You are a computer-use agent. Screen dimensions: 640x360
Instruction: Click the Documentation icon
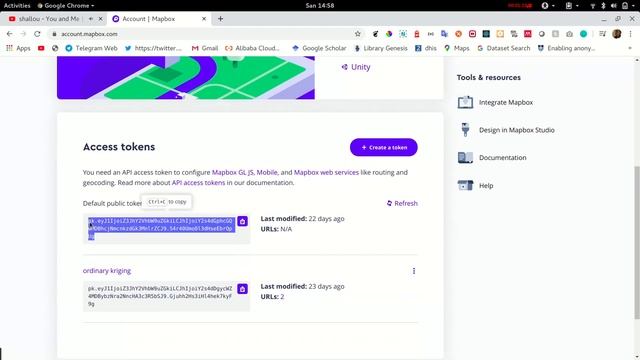coord(465,158)
